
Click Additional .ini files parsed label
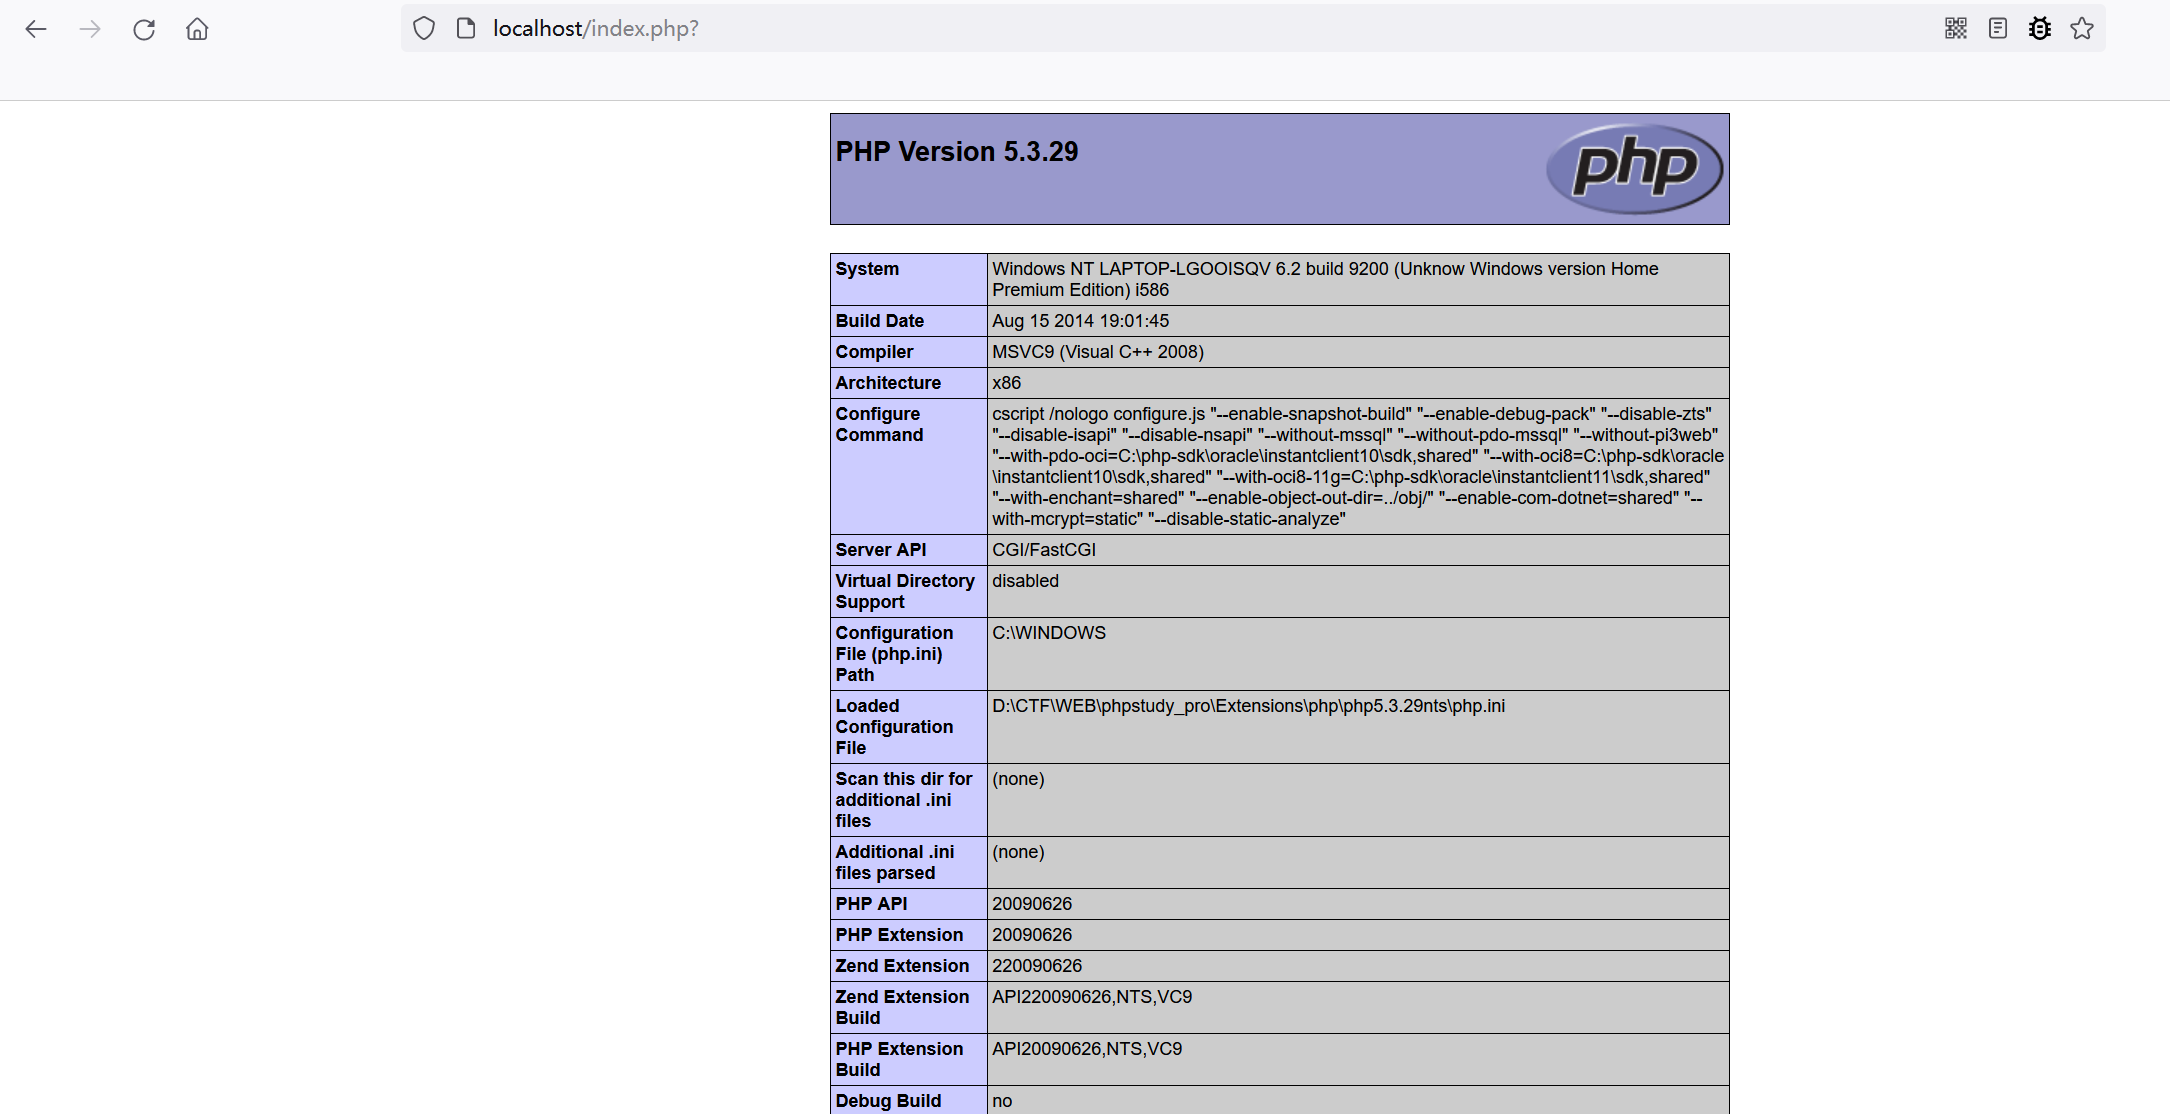(x=895, y=862)
